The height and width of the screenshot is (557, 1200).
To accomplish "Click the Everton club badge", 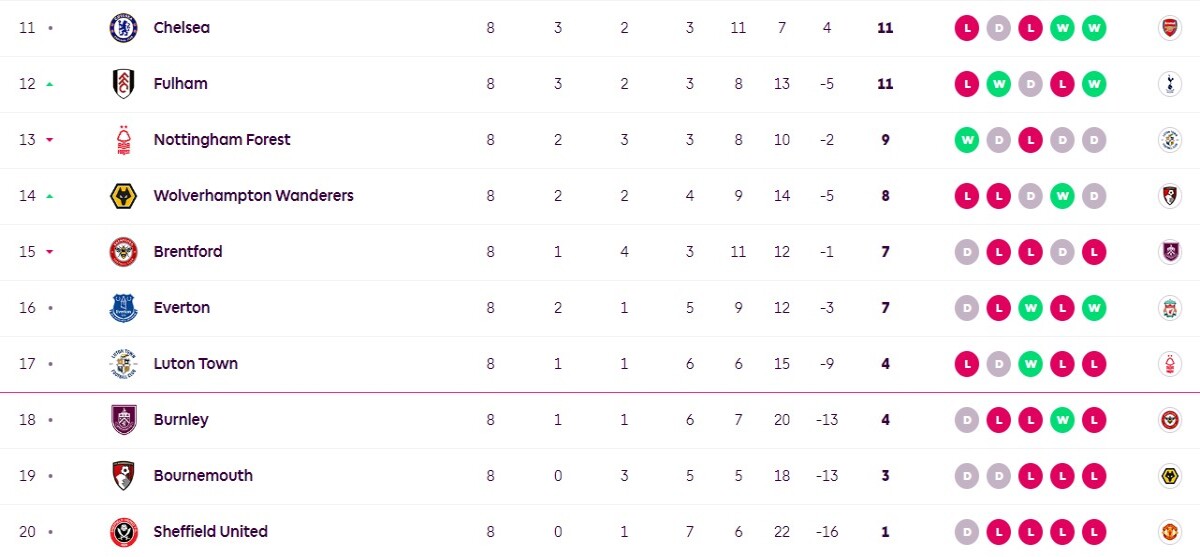I will click(x=123, y=308).
